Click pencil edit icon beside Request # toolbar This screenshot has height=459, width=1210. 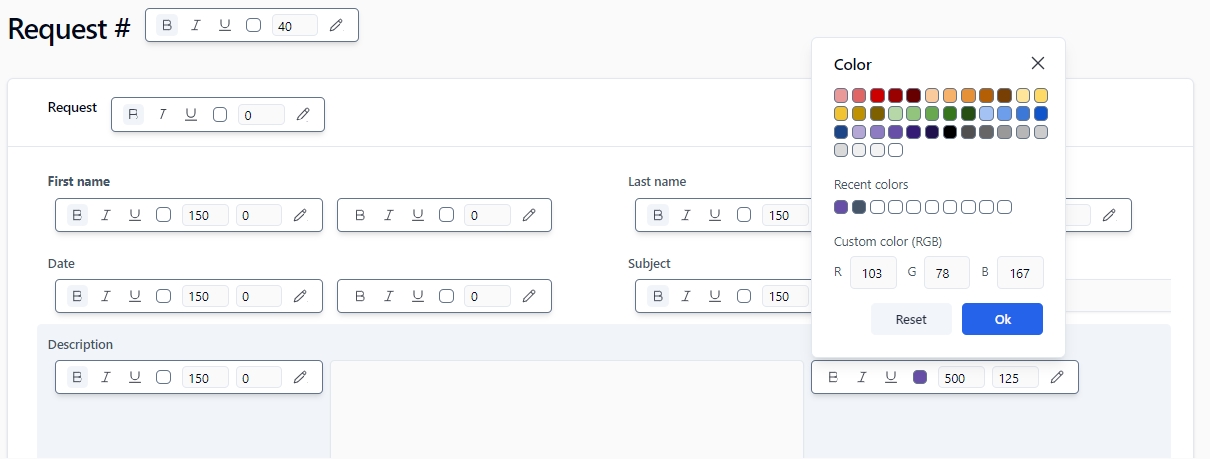[336, 25]
